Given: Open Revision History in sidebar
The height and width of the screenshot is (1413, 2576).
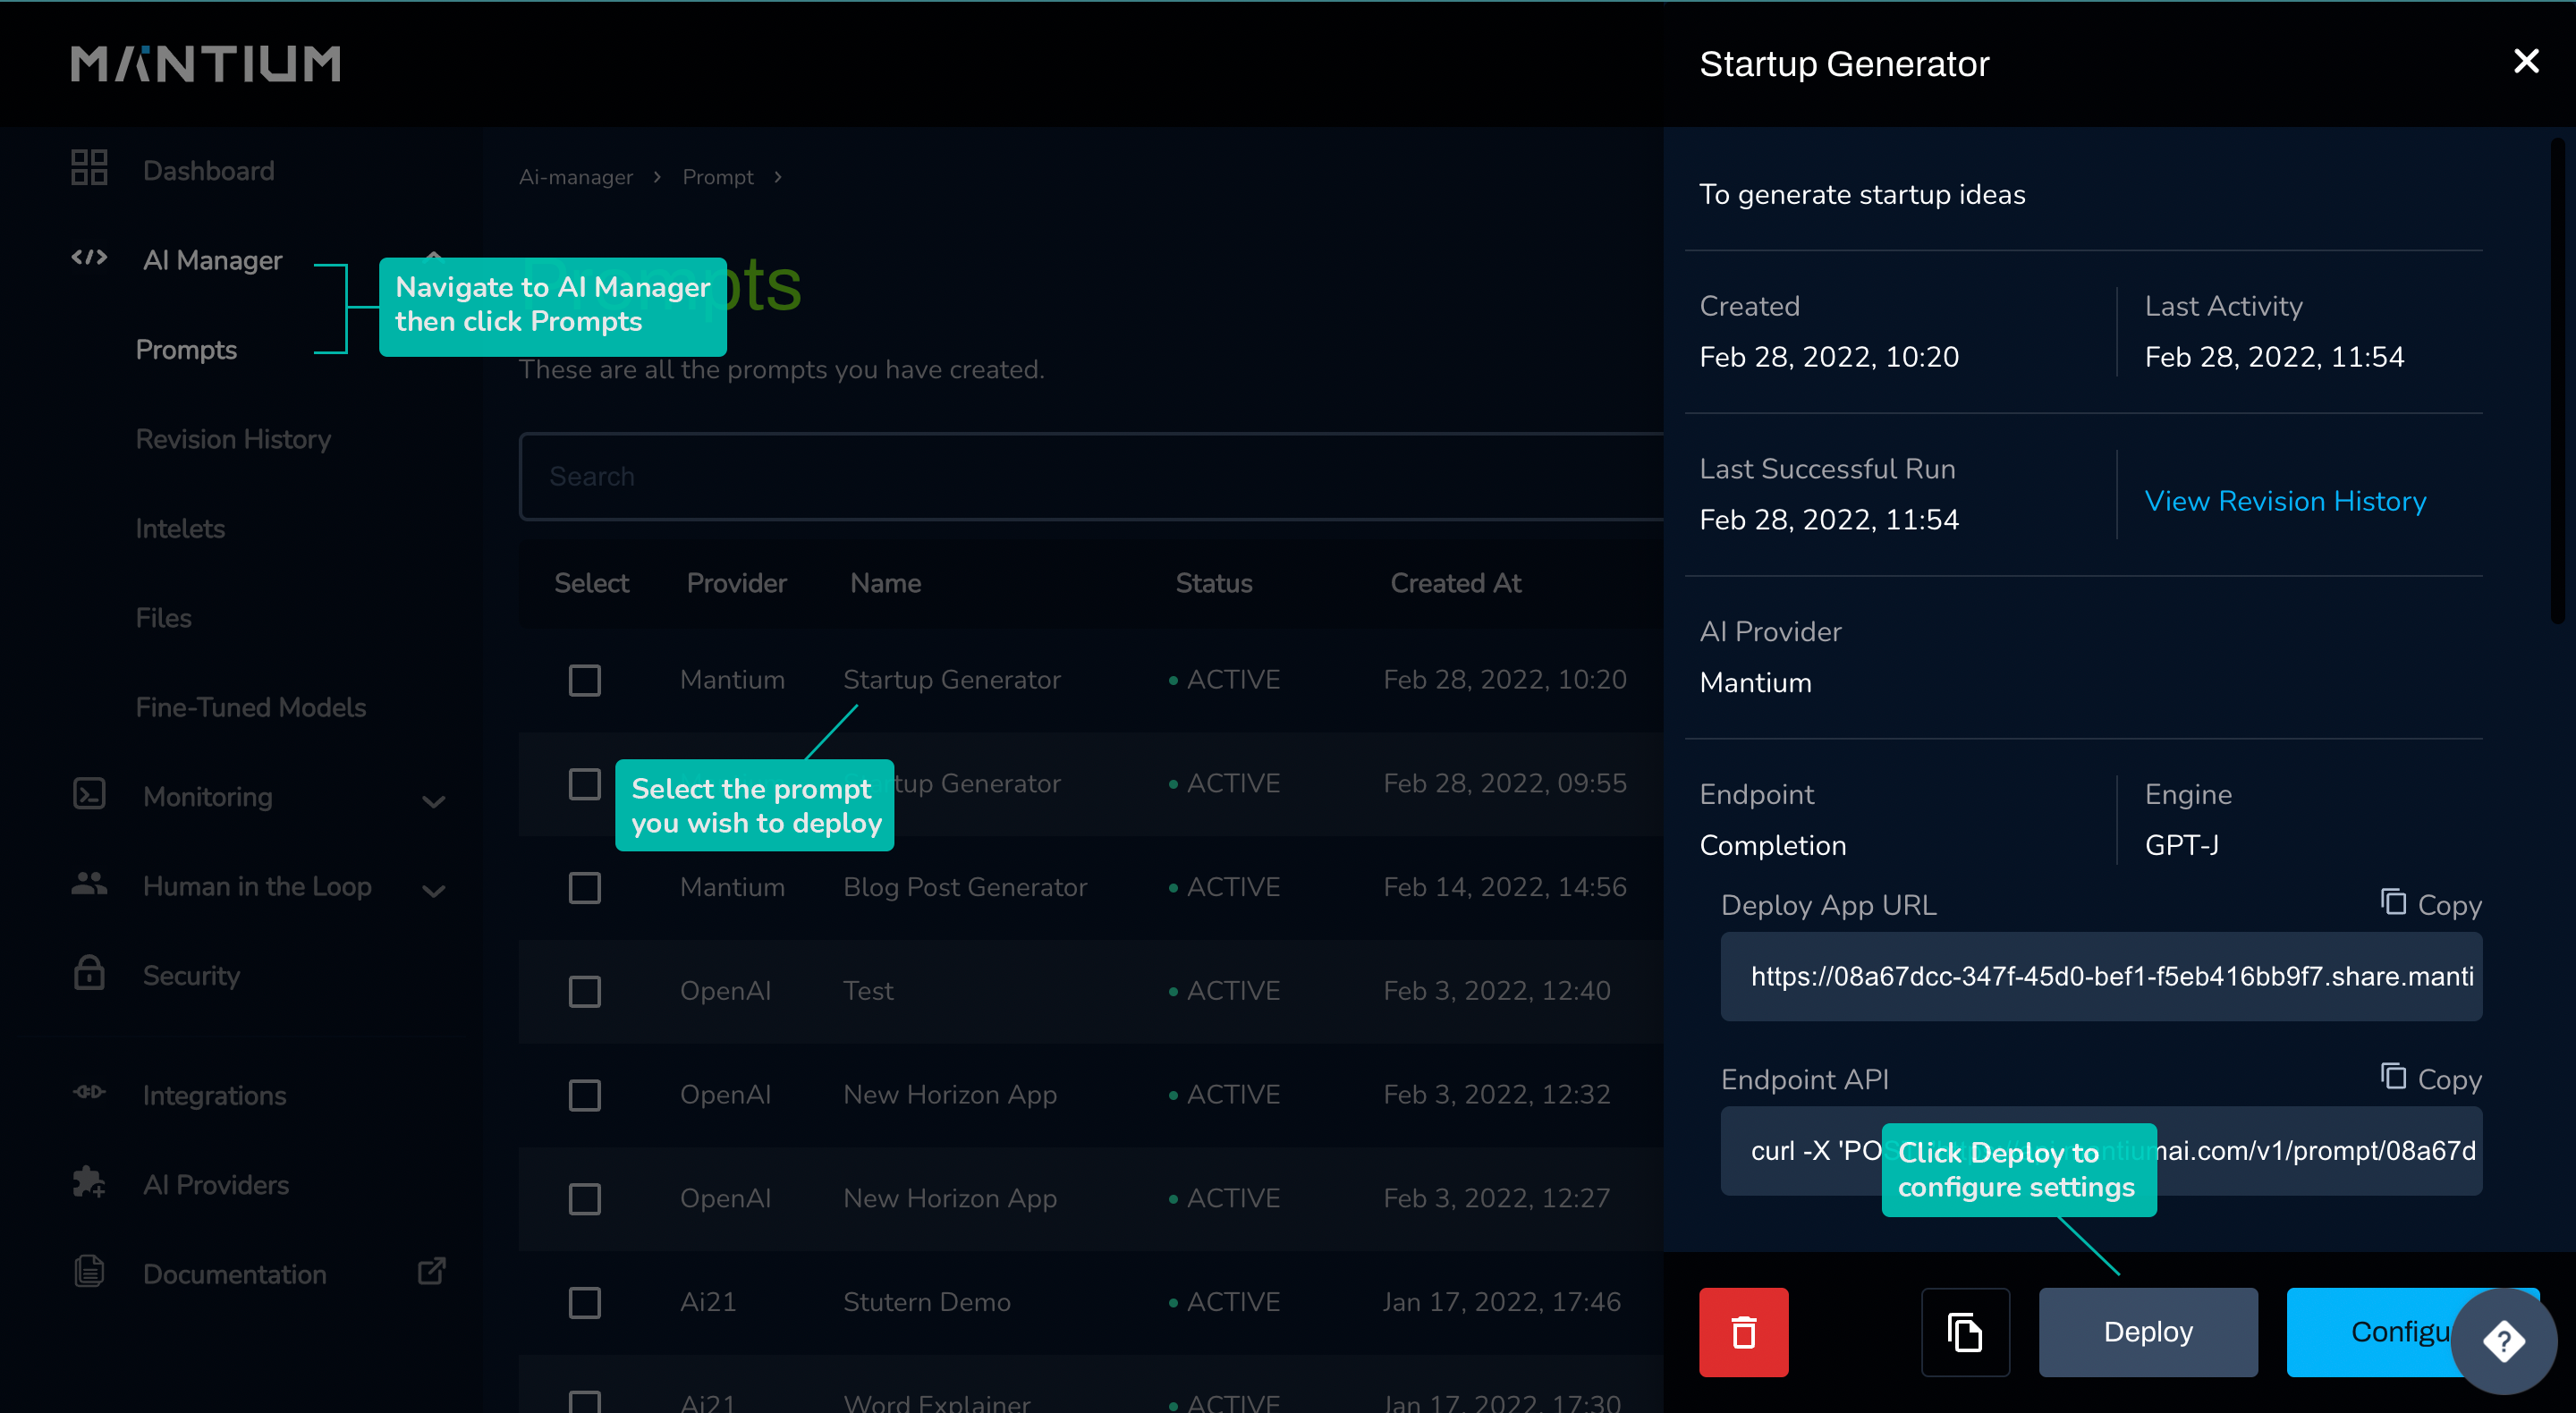Looking at the screenshot, I should (x=233, y=438).
